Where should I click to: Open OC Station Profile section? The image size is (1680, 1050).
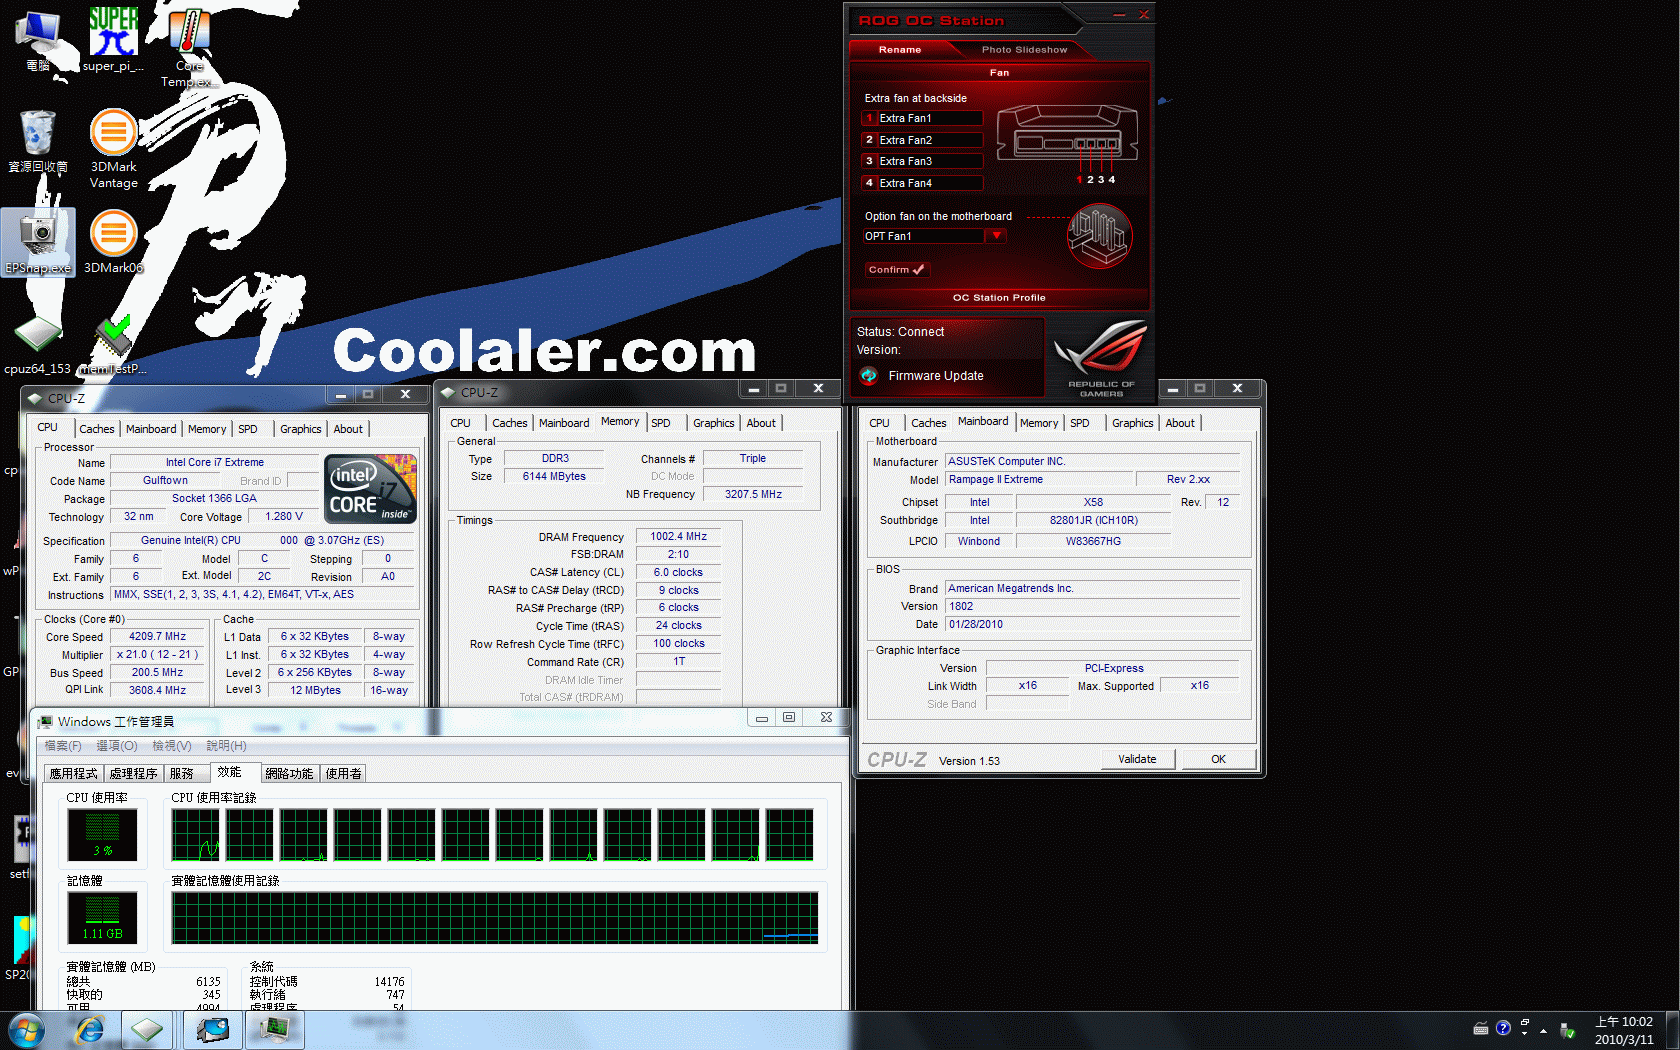point(999,297)
